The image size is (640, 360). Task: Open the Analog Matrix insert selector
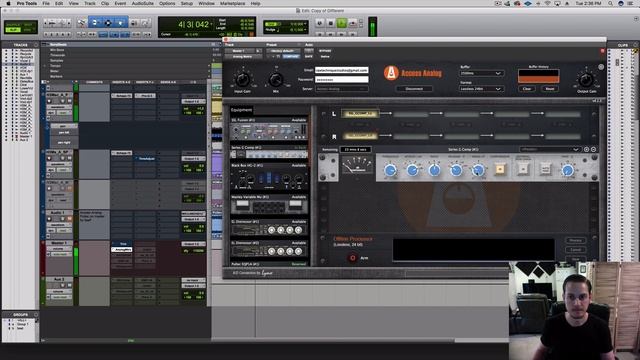243,56
